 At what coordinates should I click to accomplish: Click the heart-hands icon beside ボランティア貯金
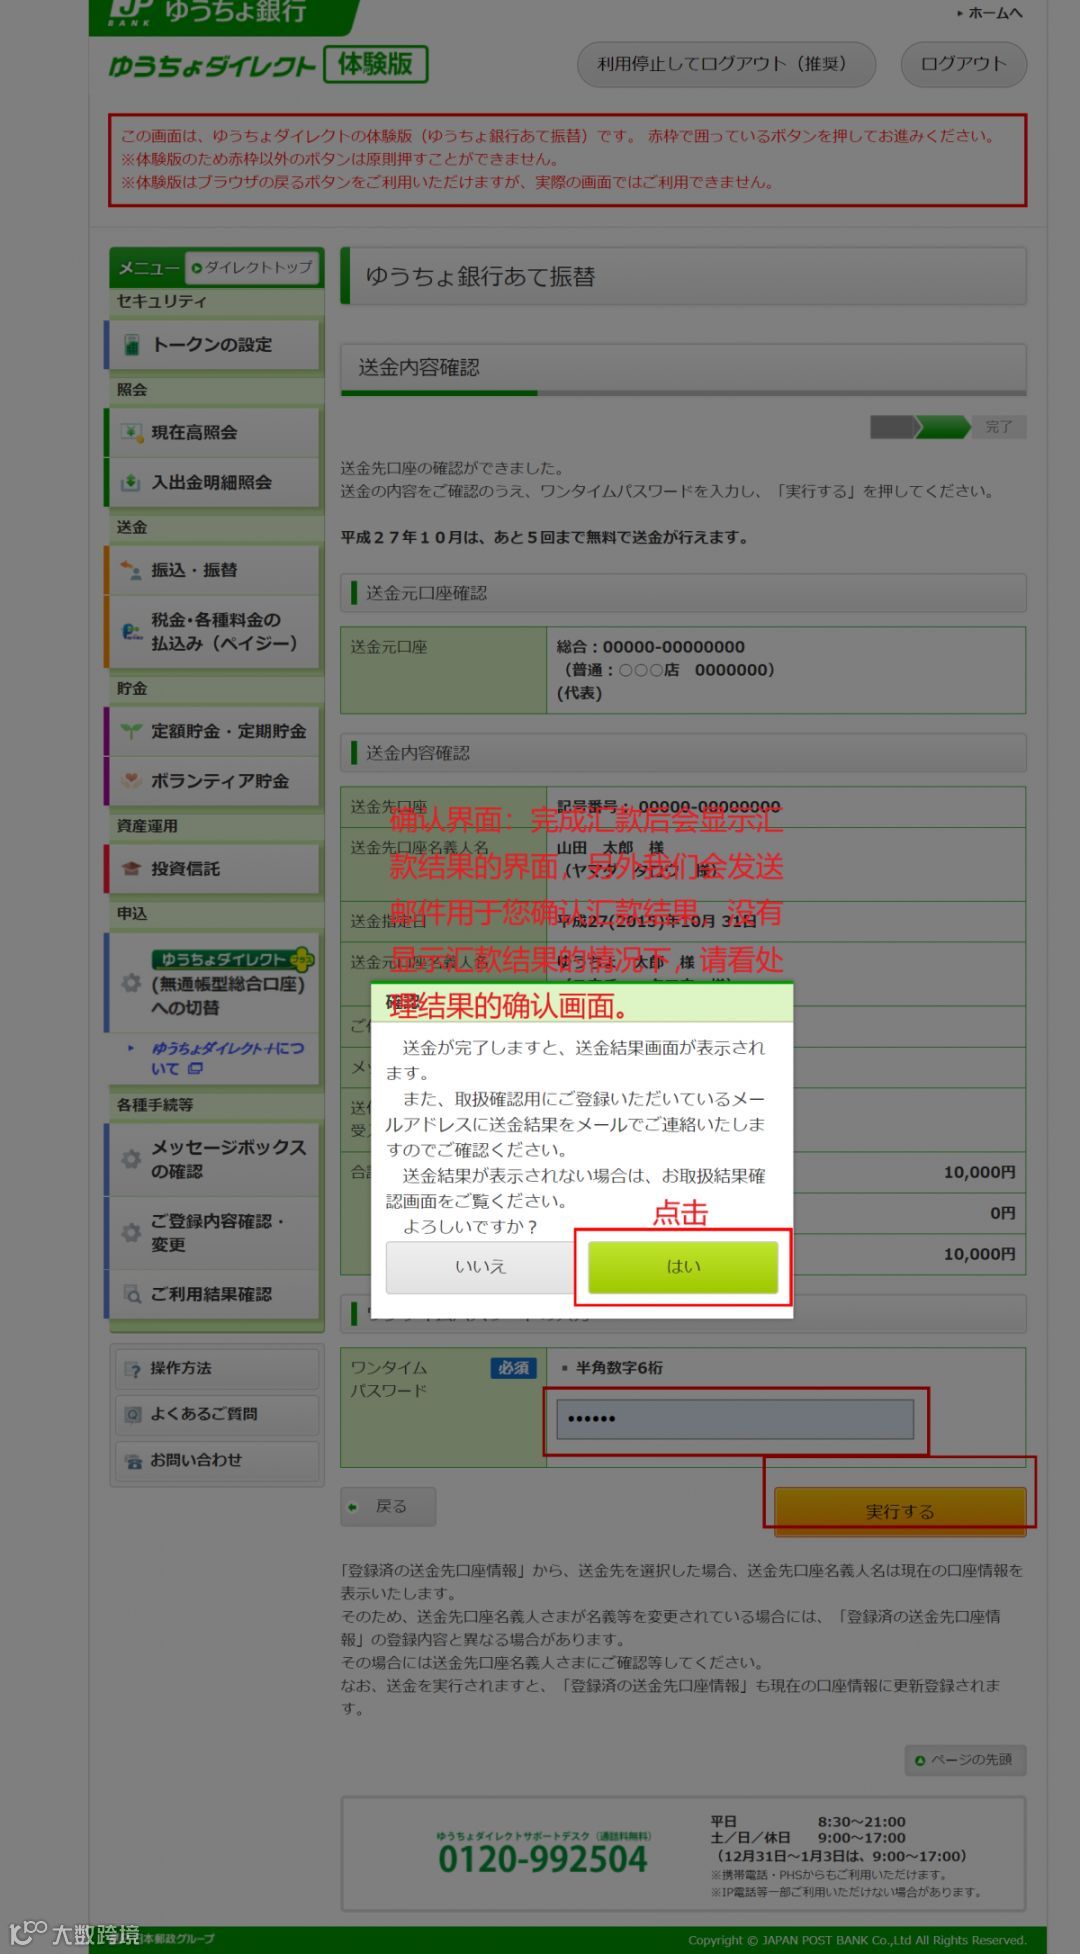[x=131, y=781]
